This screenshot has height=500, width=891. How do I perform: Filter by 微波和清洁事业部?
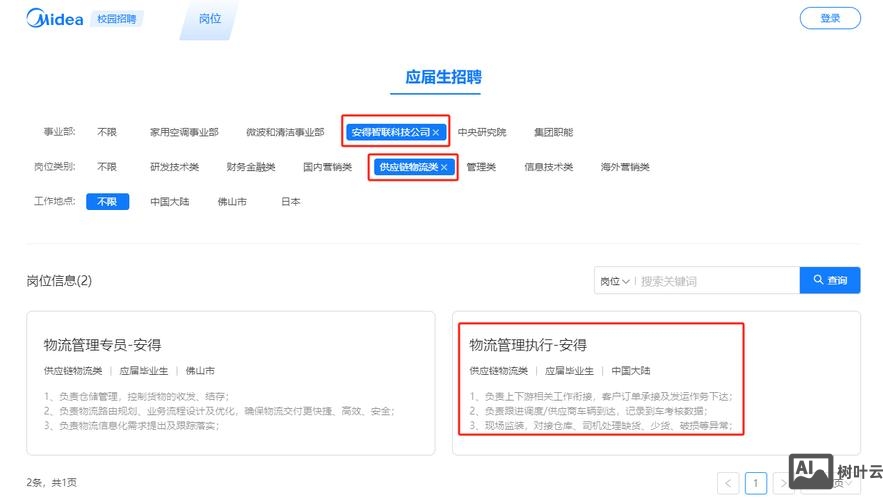click(285, 132)
